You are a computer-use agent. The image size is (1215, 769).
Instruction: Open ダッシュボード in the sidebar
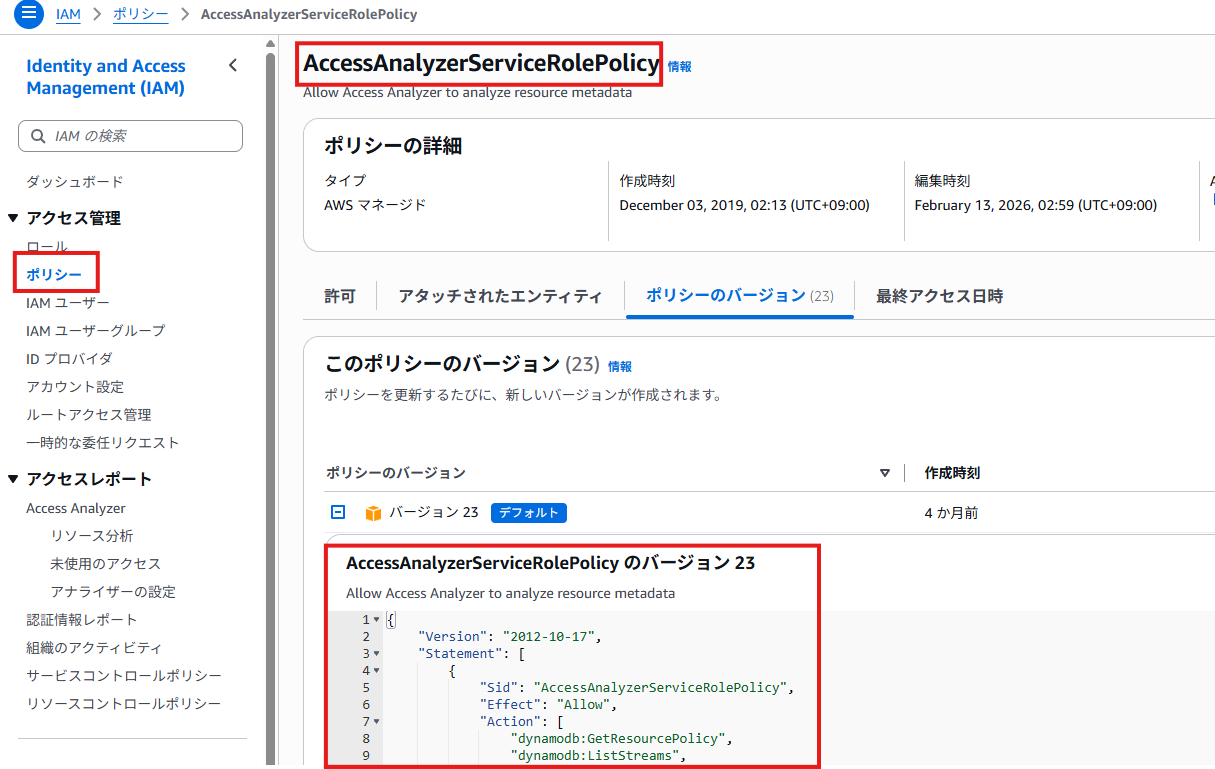(75, 182)
